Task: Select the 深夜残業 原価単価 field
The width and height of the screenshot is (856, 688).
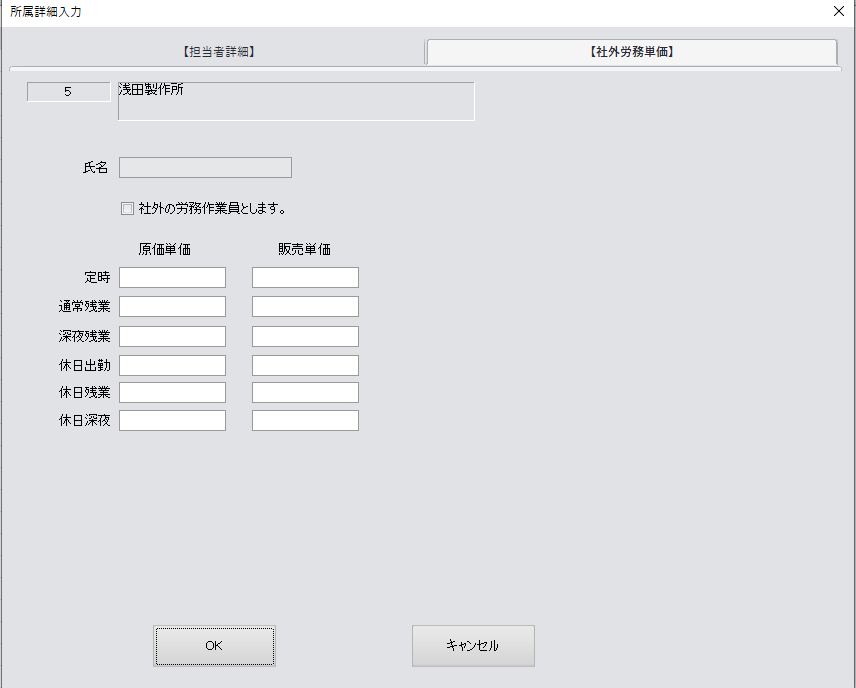Action: (x=172, y=336)
